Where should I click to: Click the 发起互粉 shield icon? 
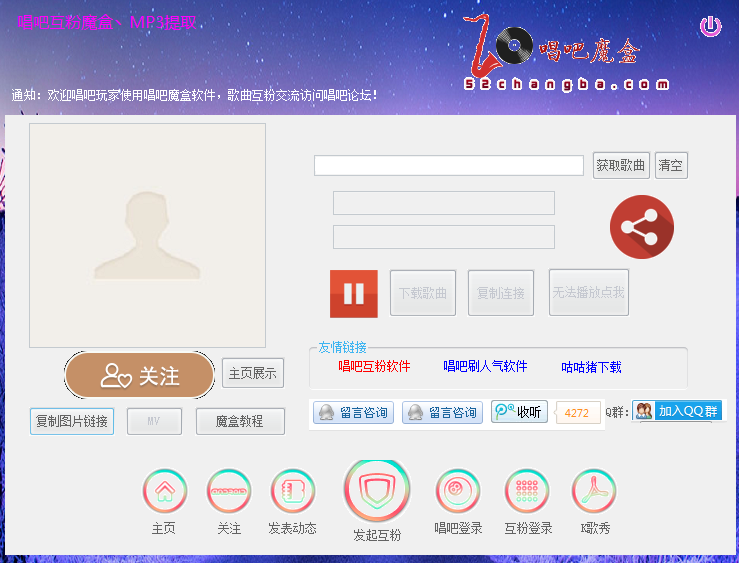[x=377, y=491]
